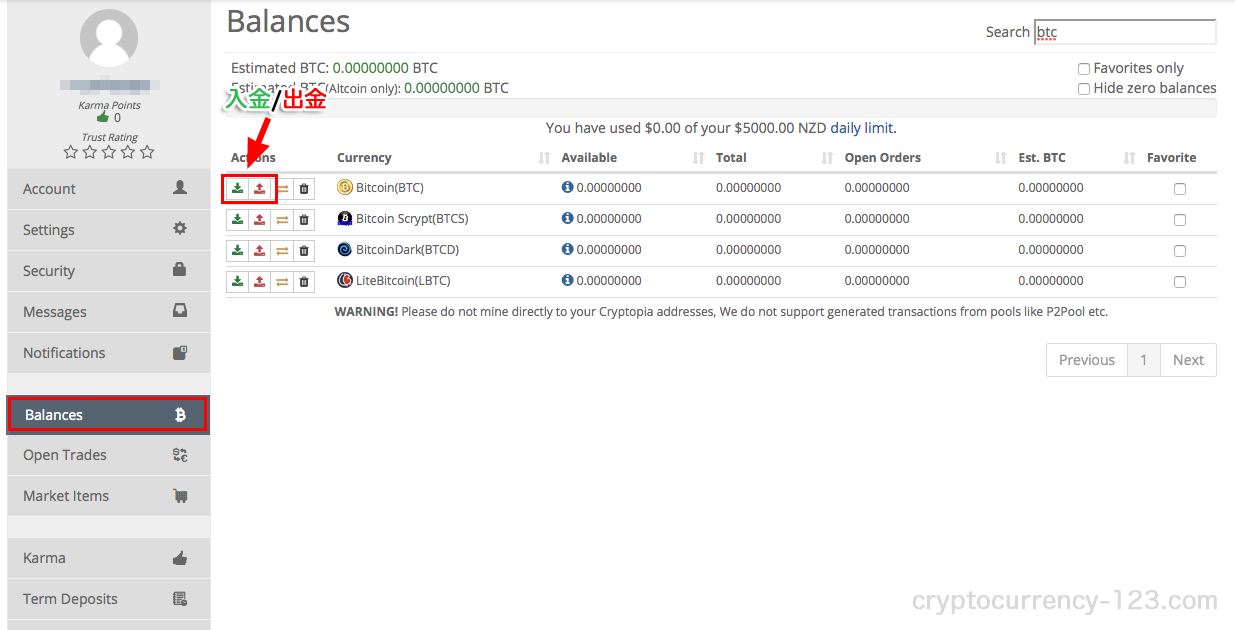The width and height of the screenshot is (1235, 630).
Task: Click the Balances page heading
Action: tap(288, 21)
